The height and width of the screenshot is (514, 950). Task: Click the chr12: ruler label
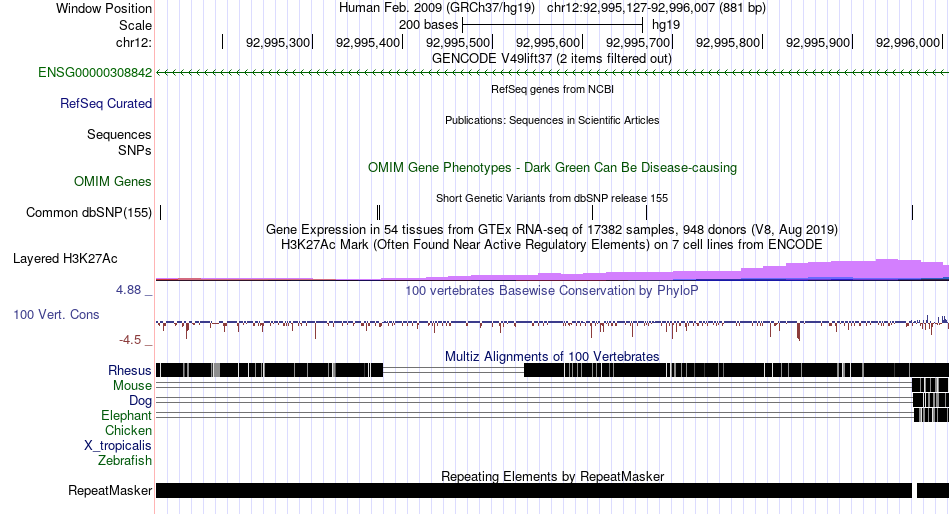[134, 42]
